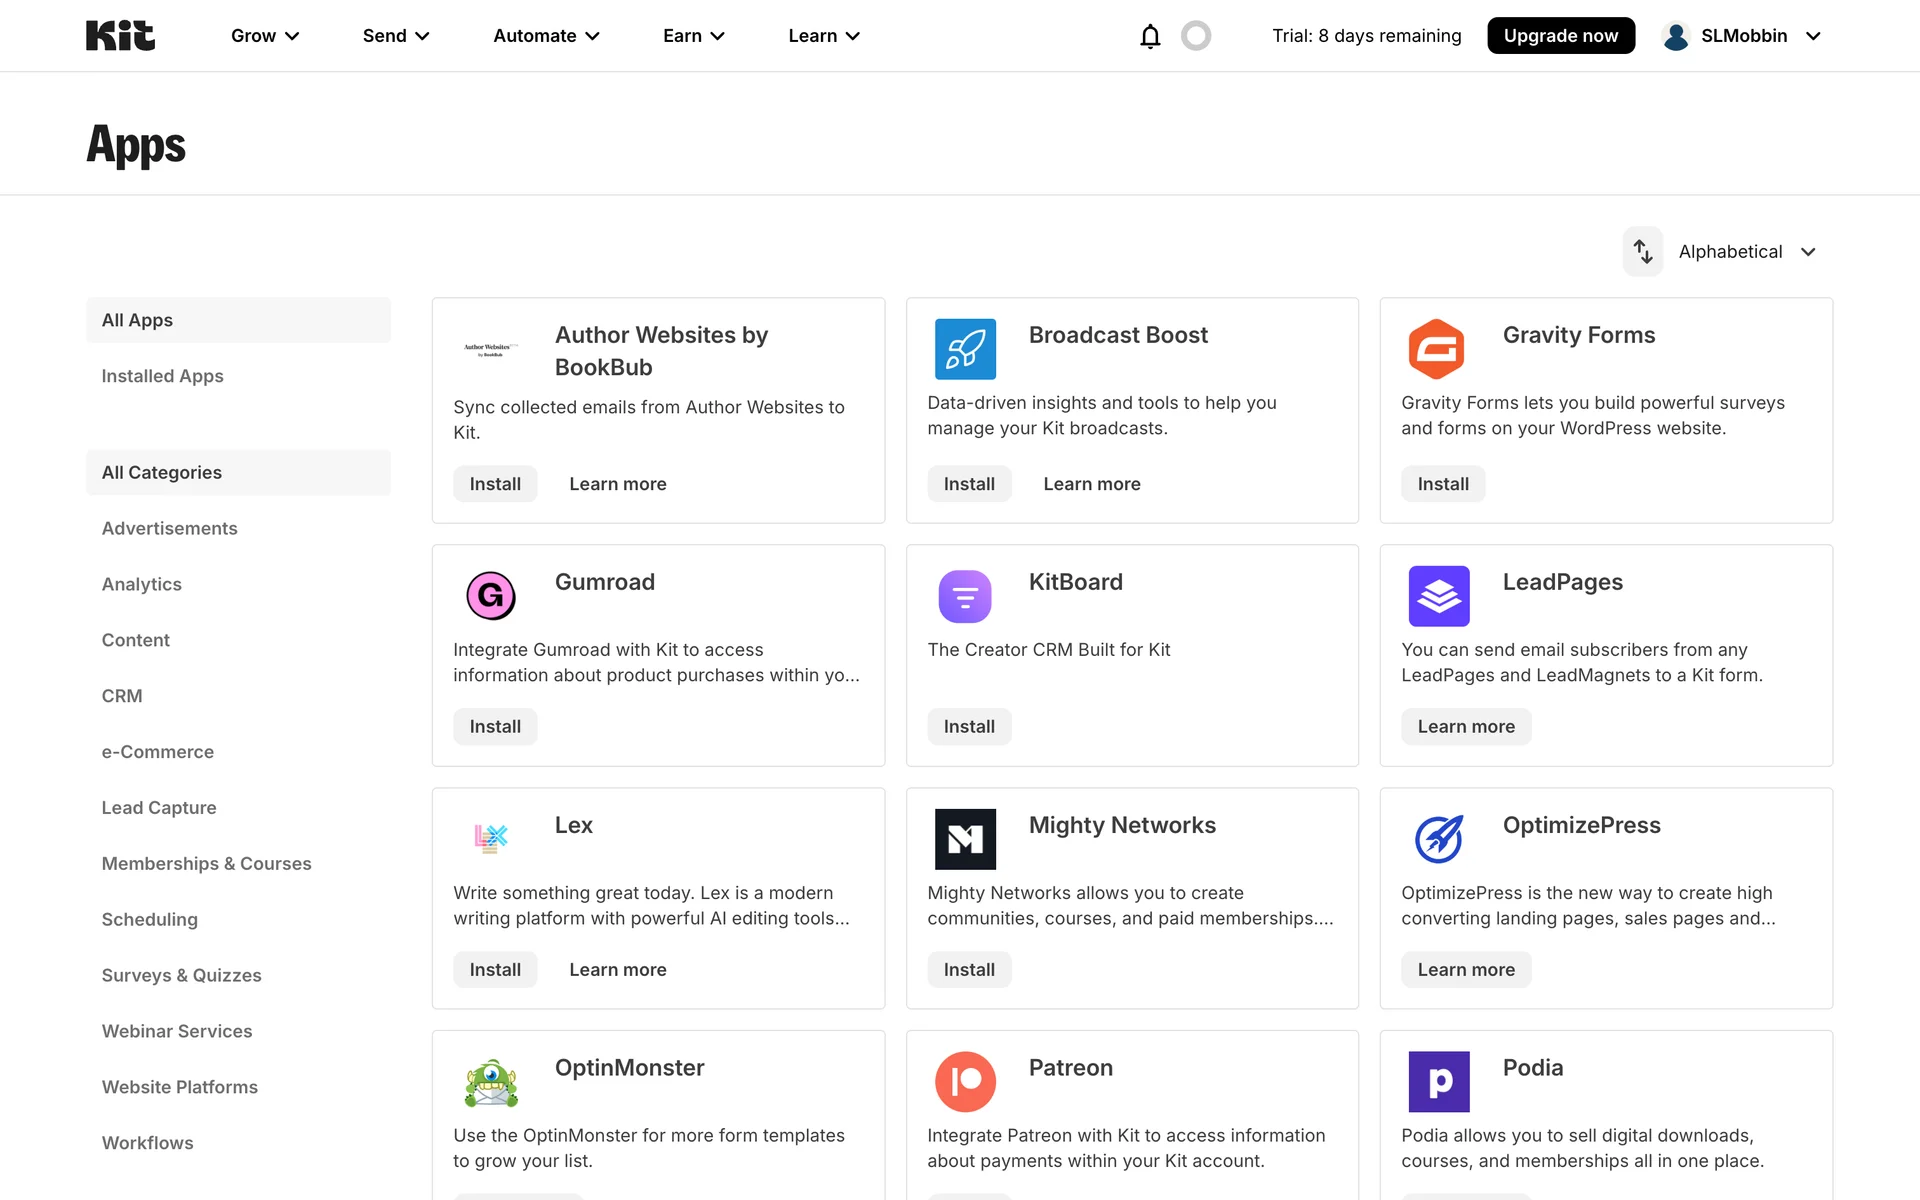This screenshot has width=1920, height=1200.
Task: Select Installed Apps in sidebar
Action: [x=162, y=376]
